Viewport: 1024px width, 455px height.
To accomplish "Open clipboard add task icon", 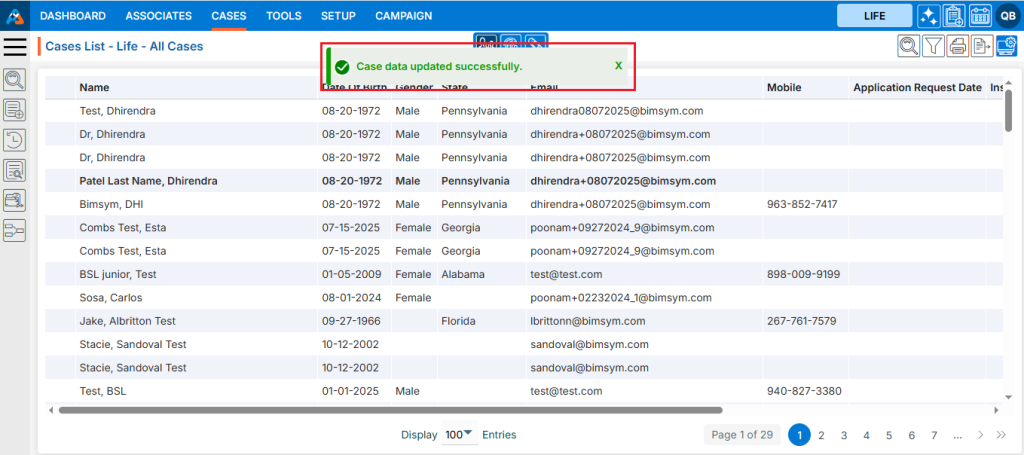I will click(954, 16).
